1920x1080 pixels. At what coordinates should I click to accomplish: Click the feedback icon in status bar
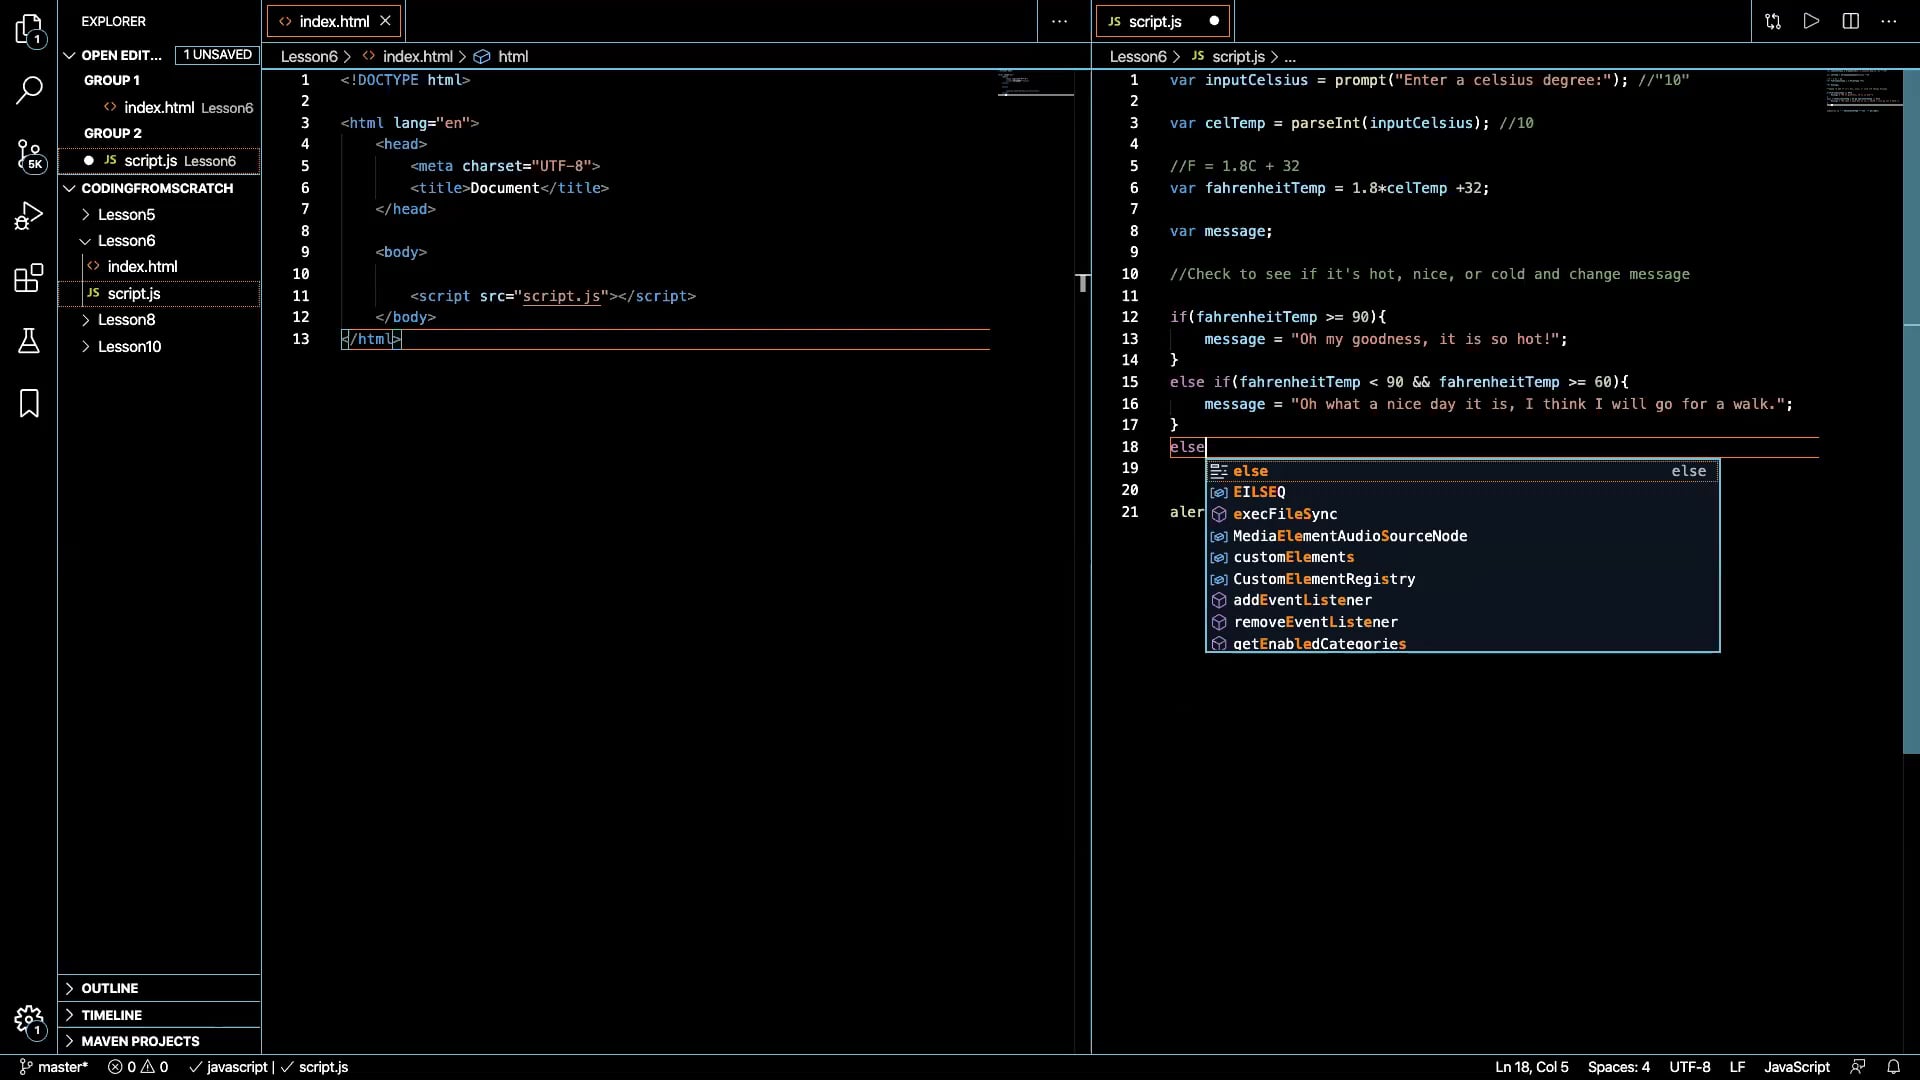1858,1067
